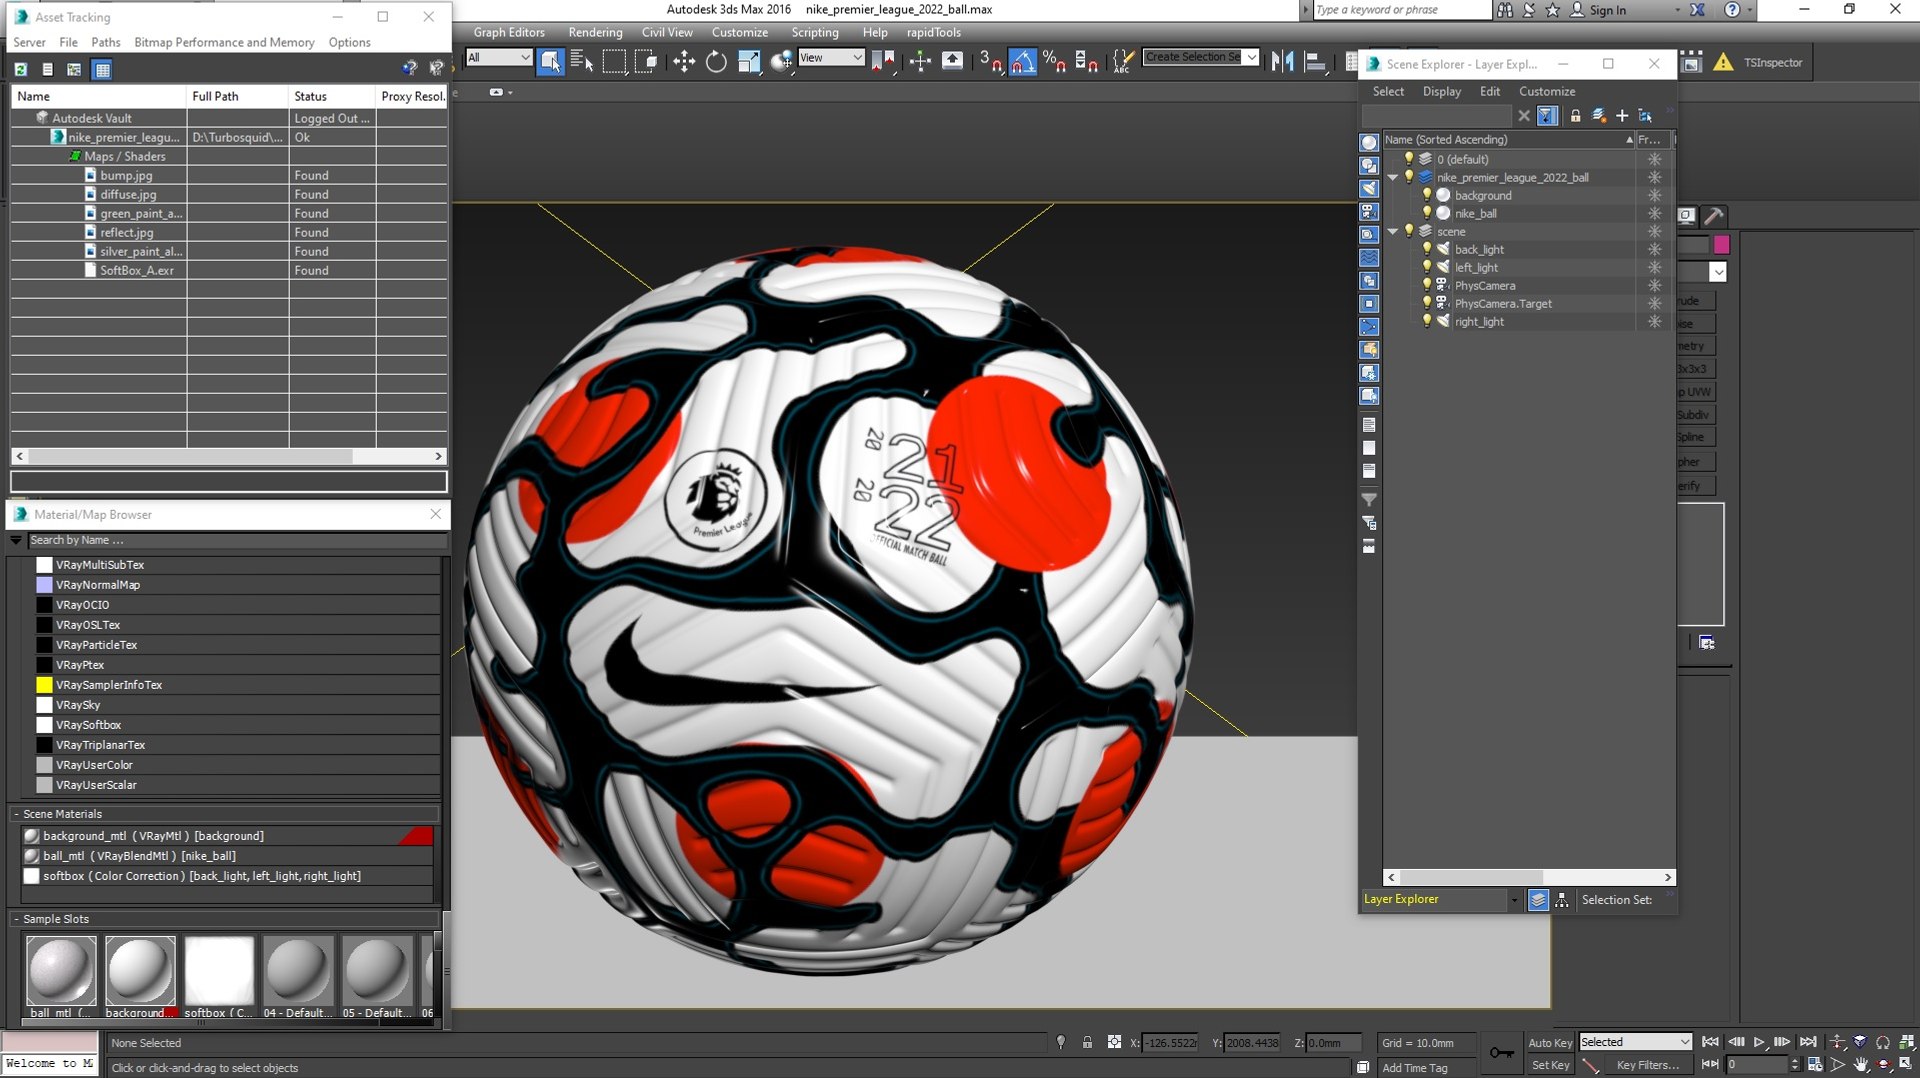Click the Search by Name field
The width and height of the screenshot is (1920, 1078).
click(236, 540)
